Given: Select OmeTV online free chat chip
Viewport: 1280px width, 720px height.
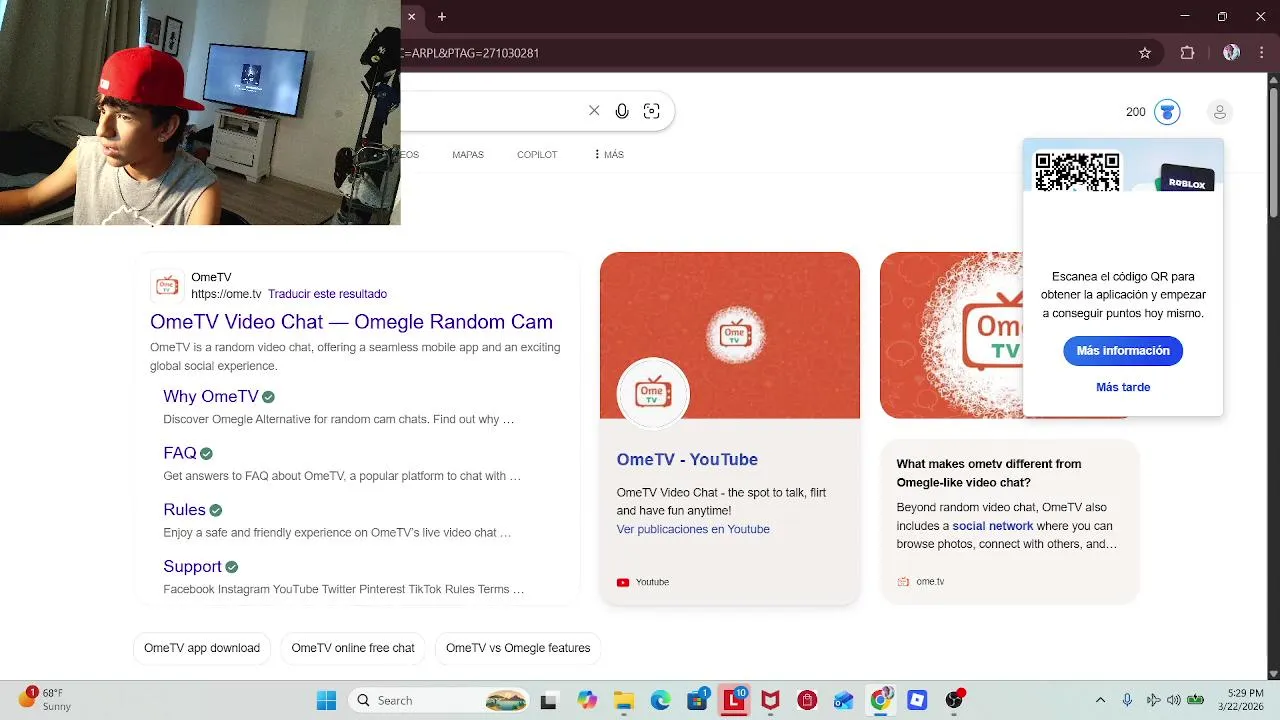Looking at the screenshot, I should click(x=353, y=648).
